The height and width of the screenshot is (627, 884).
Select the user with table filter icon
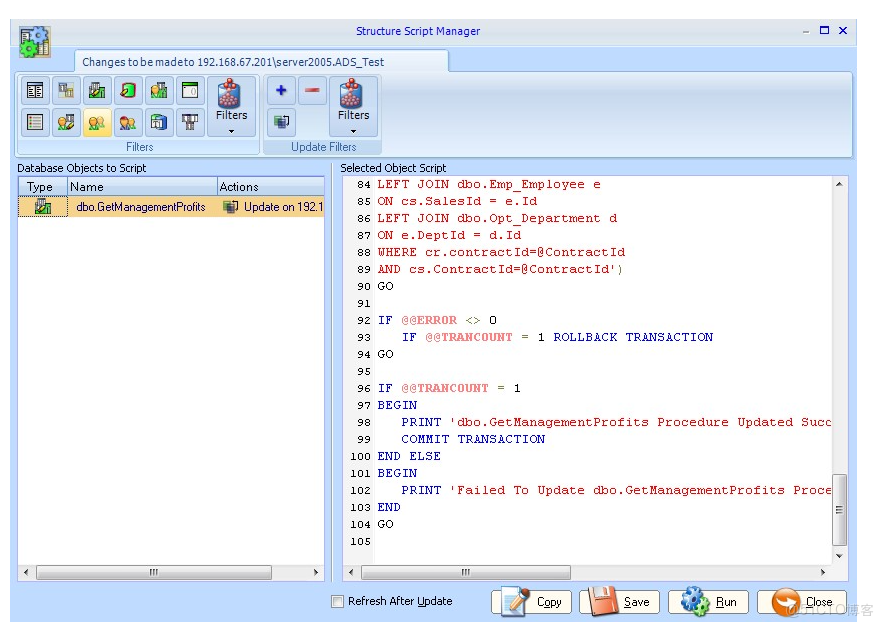157,90
